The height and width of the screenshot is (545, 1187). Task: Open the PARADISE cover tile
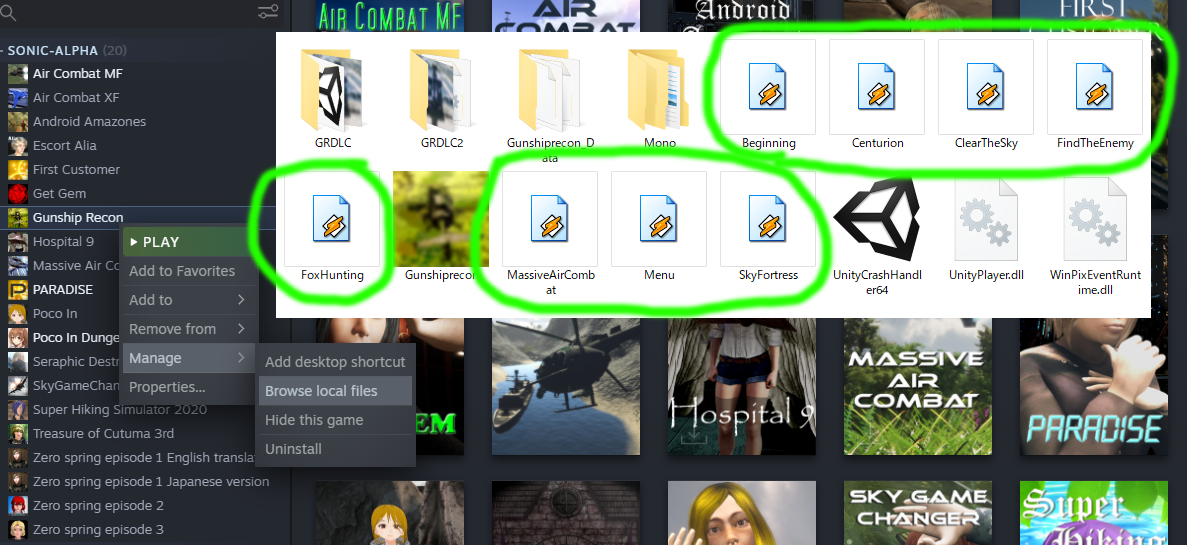tap(1093, 386)
